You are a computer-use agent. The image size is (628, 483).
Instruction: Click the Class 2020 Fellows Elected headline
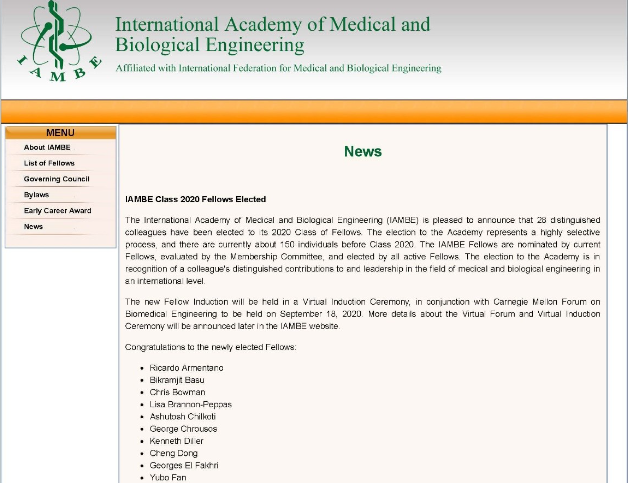tap(195, 200)
